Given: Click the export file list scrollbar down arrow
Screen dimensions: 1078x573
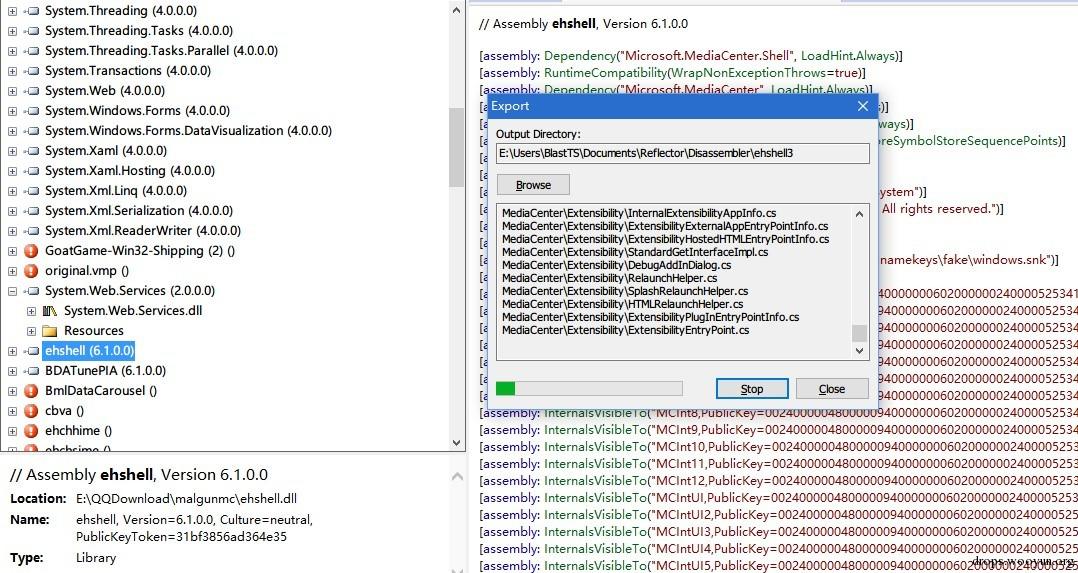Looking at the screenshot, I should click(859, 351).
